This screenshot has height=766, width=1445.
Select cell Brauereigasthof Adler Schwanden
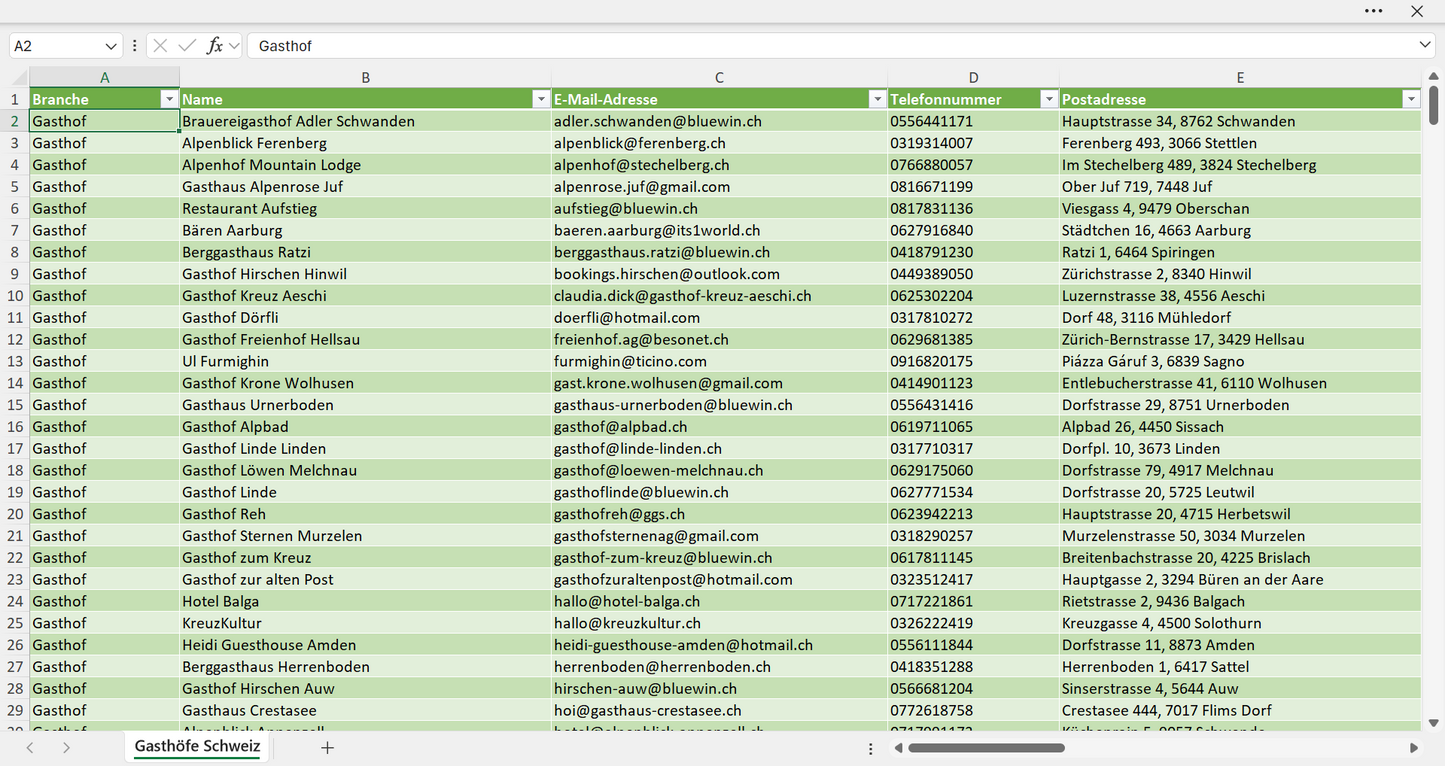tap(365, 121)
